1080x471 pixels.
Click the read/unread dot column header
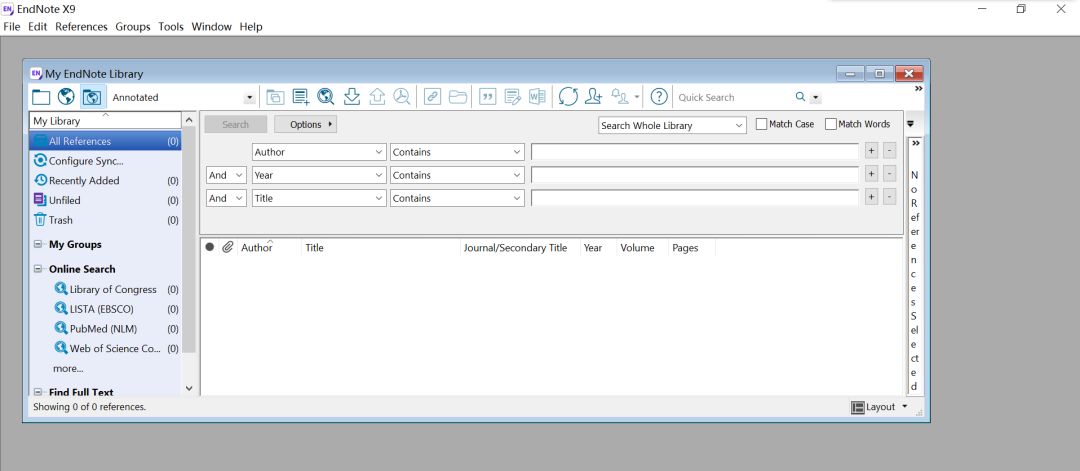pos(209,247)
